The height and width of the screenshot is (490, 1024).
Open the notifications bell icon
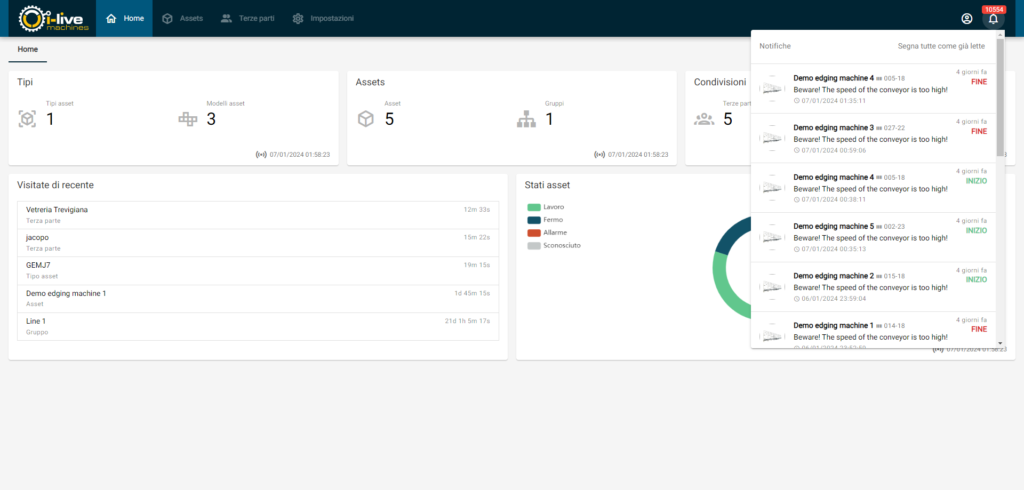[992, 18]
